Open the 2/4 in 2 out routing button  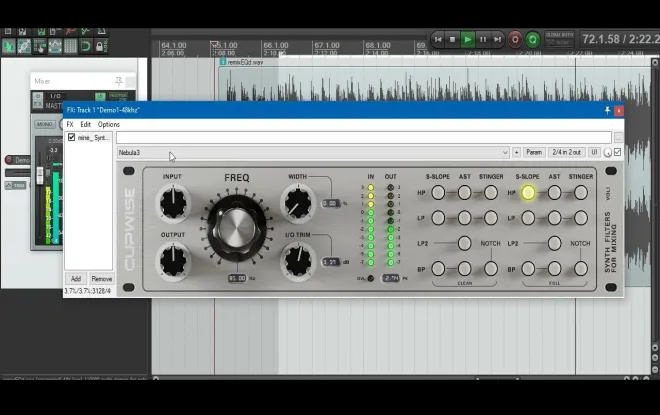(x=567, y=152)
